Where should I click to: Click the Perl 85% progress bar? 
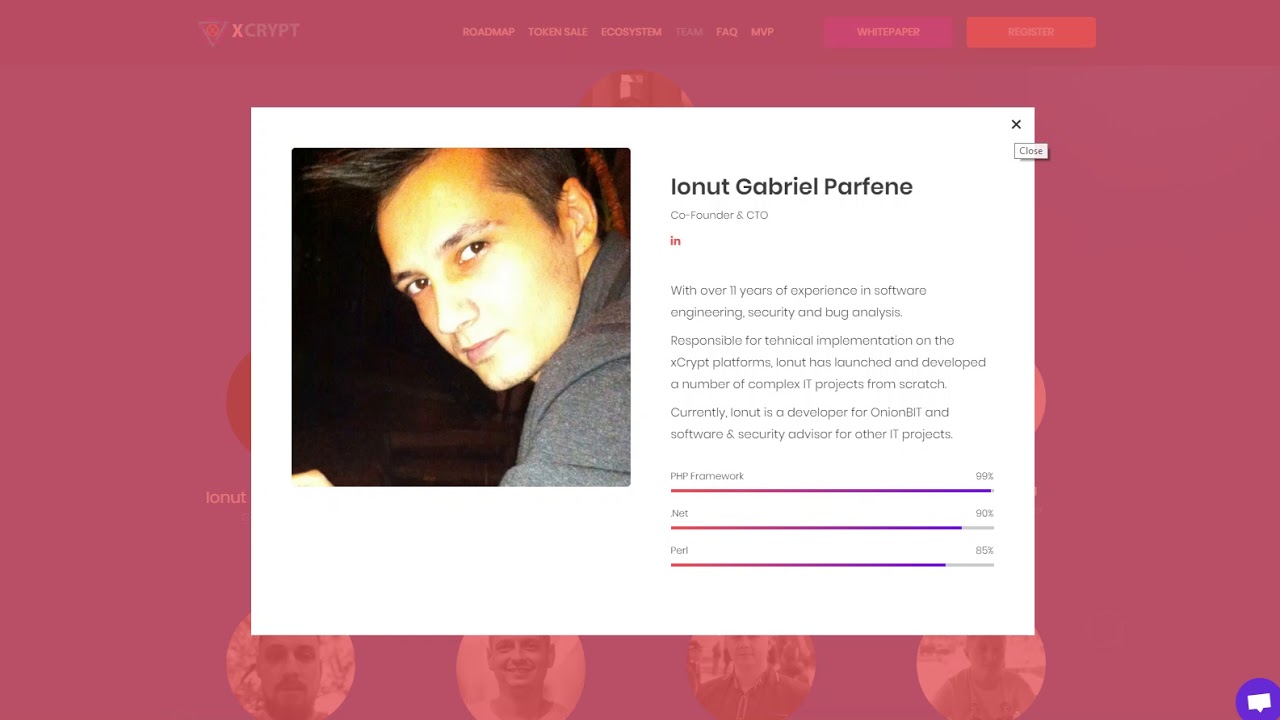click(x=832, y=564)
